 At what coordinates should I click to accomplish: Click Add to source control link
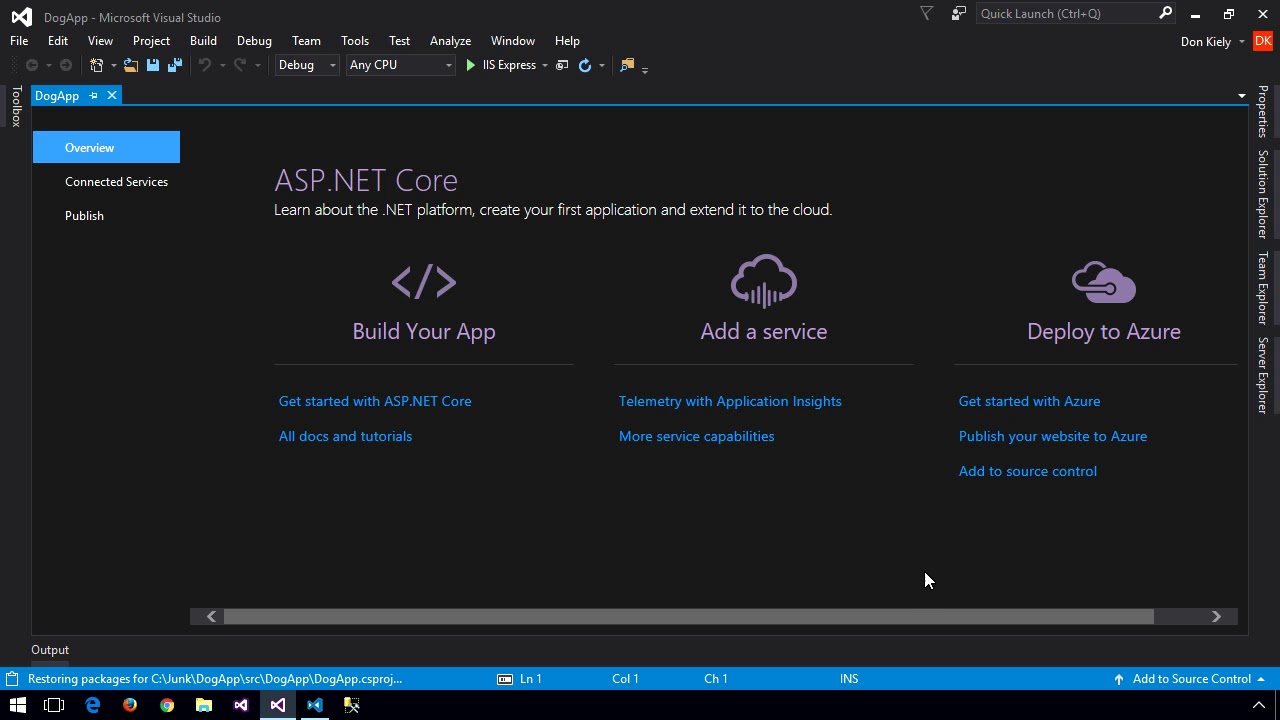[x=1028, y=471]
